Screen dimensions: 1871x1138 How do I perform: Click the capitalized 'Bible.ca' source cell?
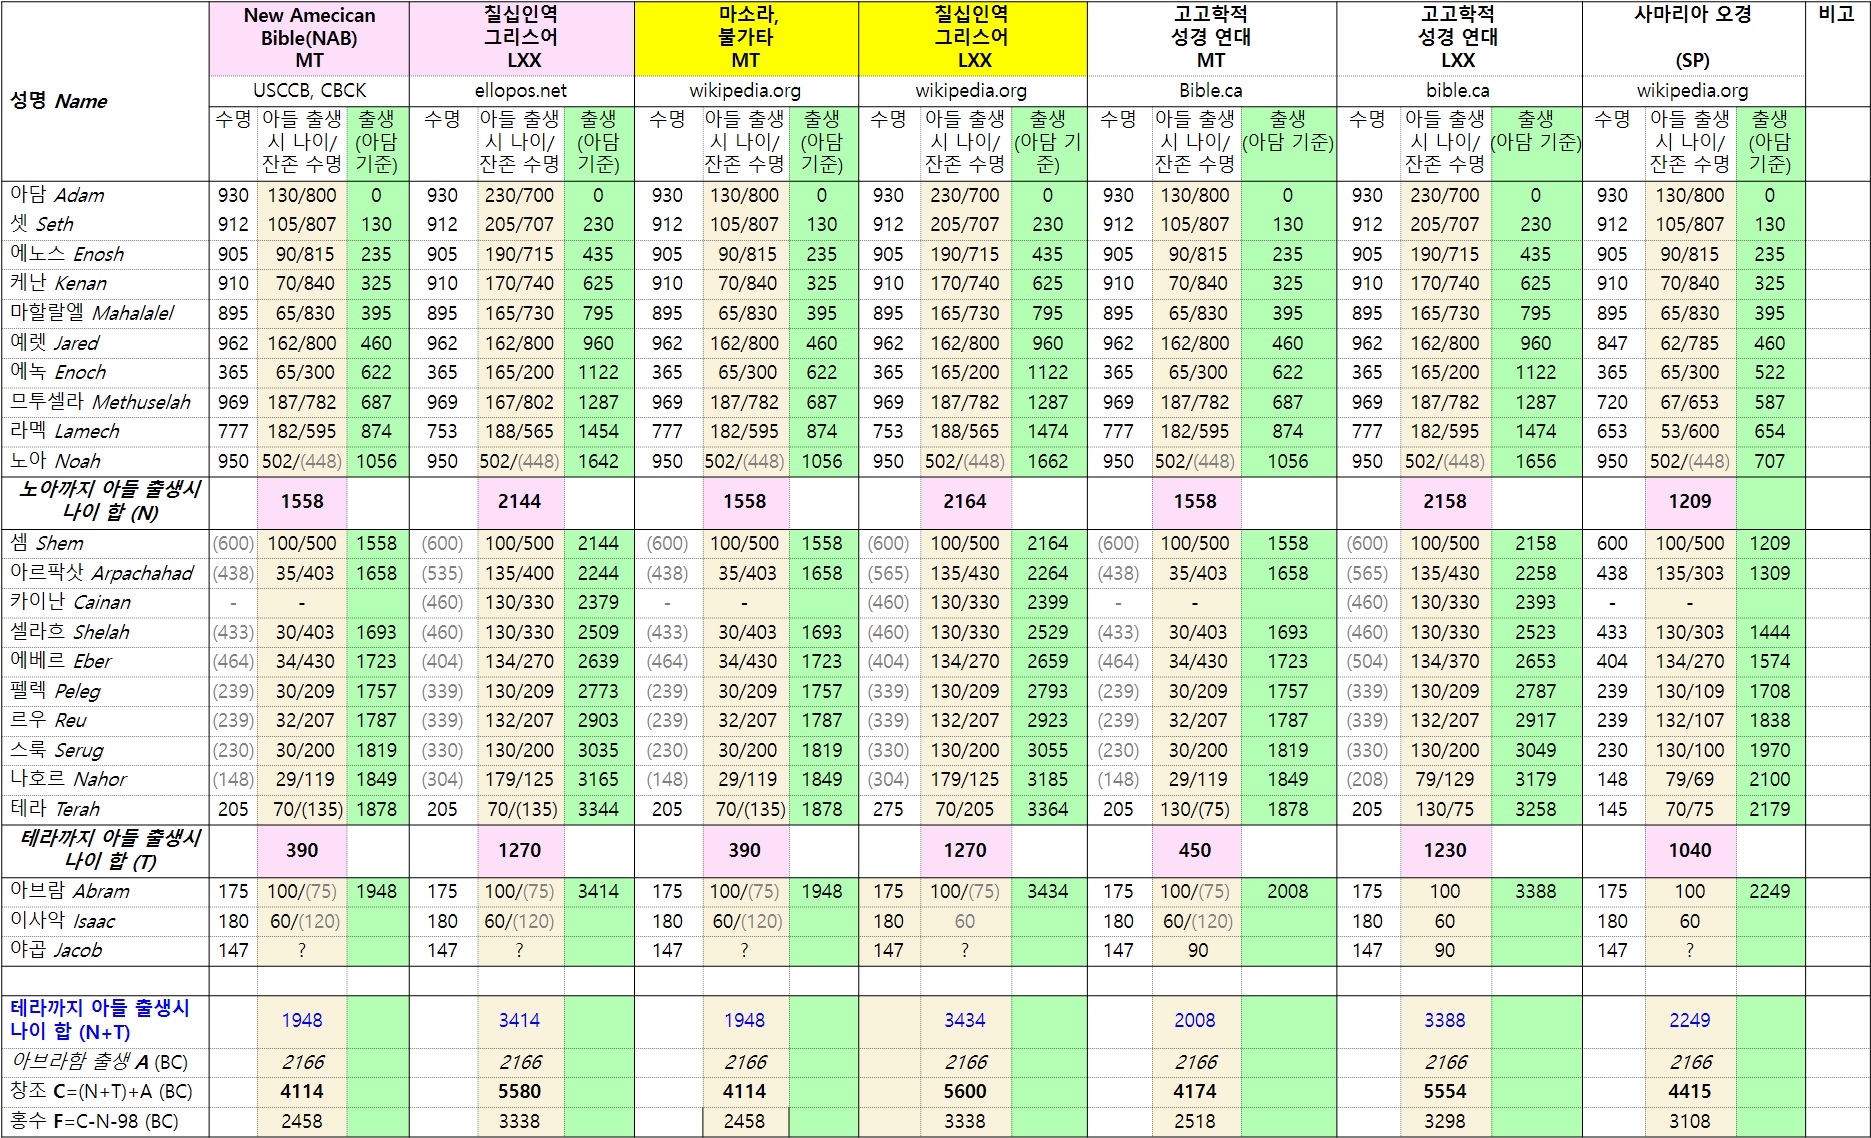click(1211, 90)
